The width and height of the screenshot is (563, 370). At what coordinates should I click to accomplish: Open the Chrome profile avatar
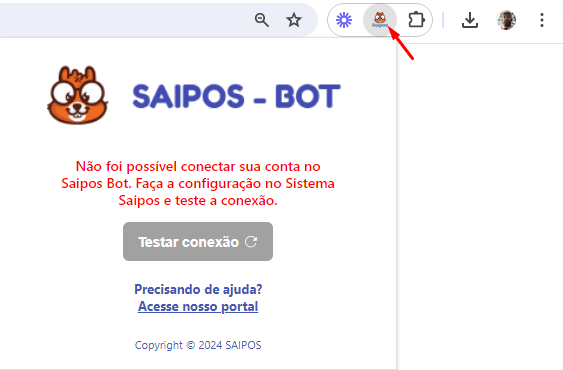(506, 20)
